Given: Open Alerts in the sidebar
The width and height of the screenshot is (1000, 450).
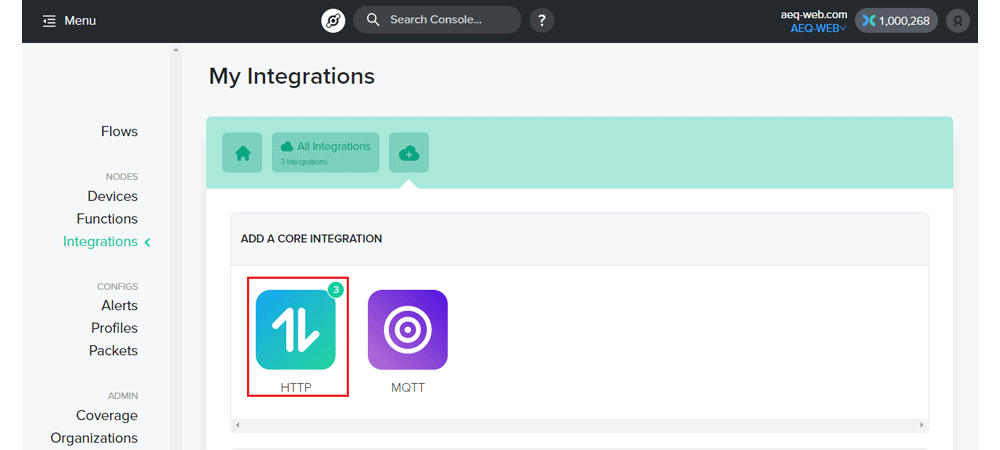Looking at the screenshot, I should coord(119,305).
